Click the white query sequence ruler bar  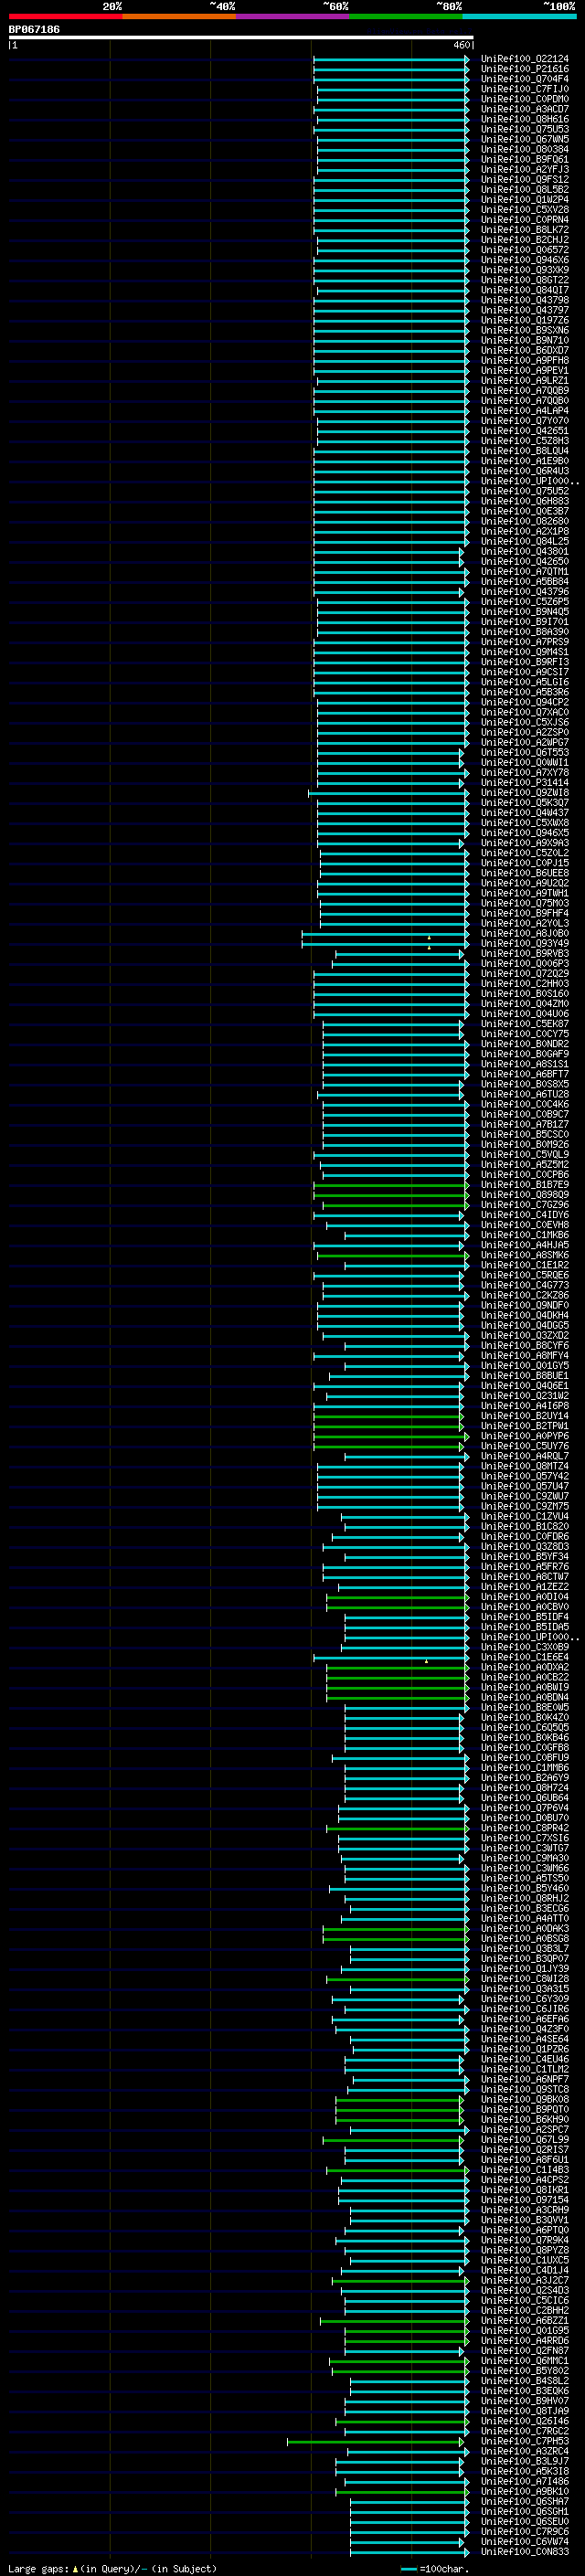[241, 38]
